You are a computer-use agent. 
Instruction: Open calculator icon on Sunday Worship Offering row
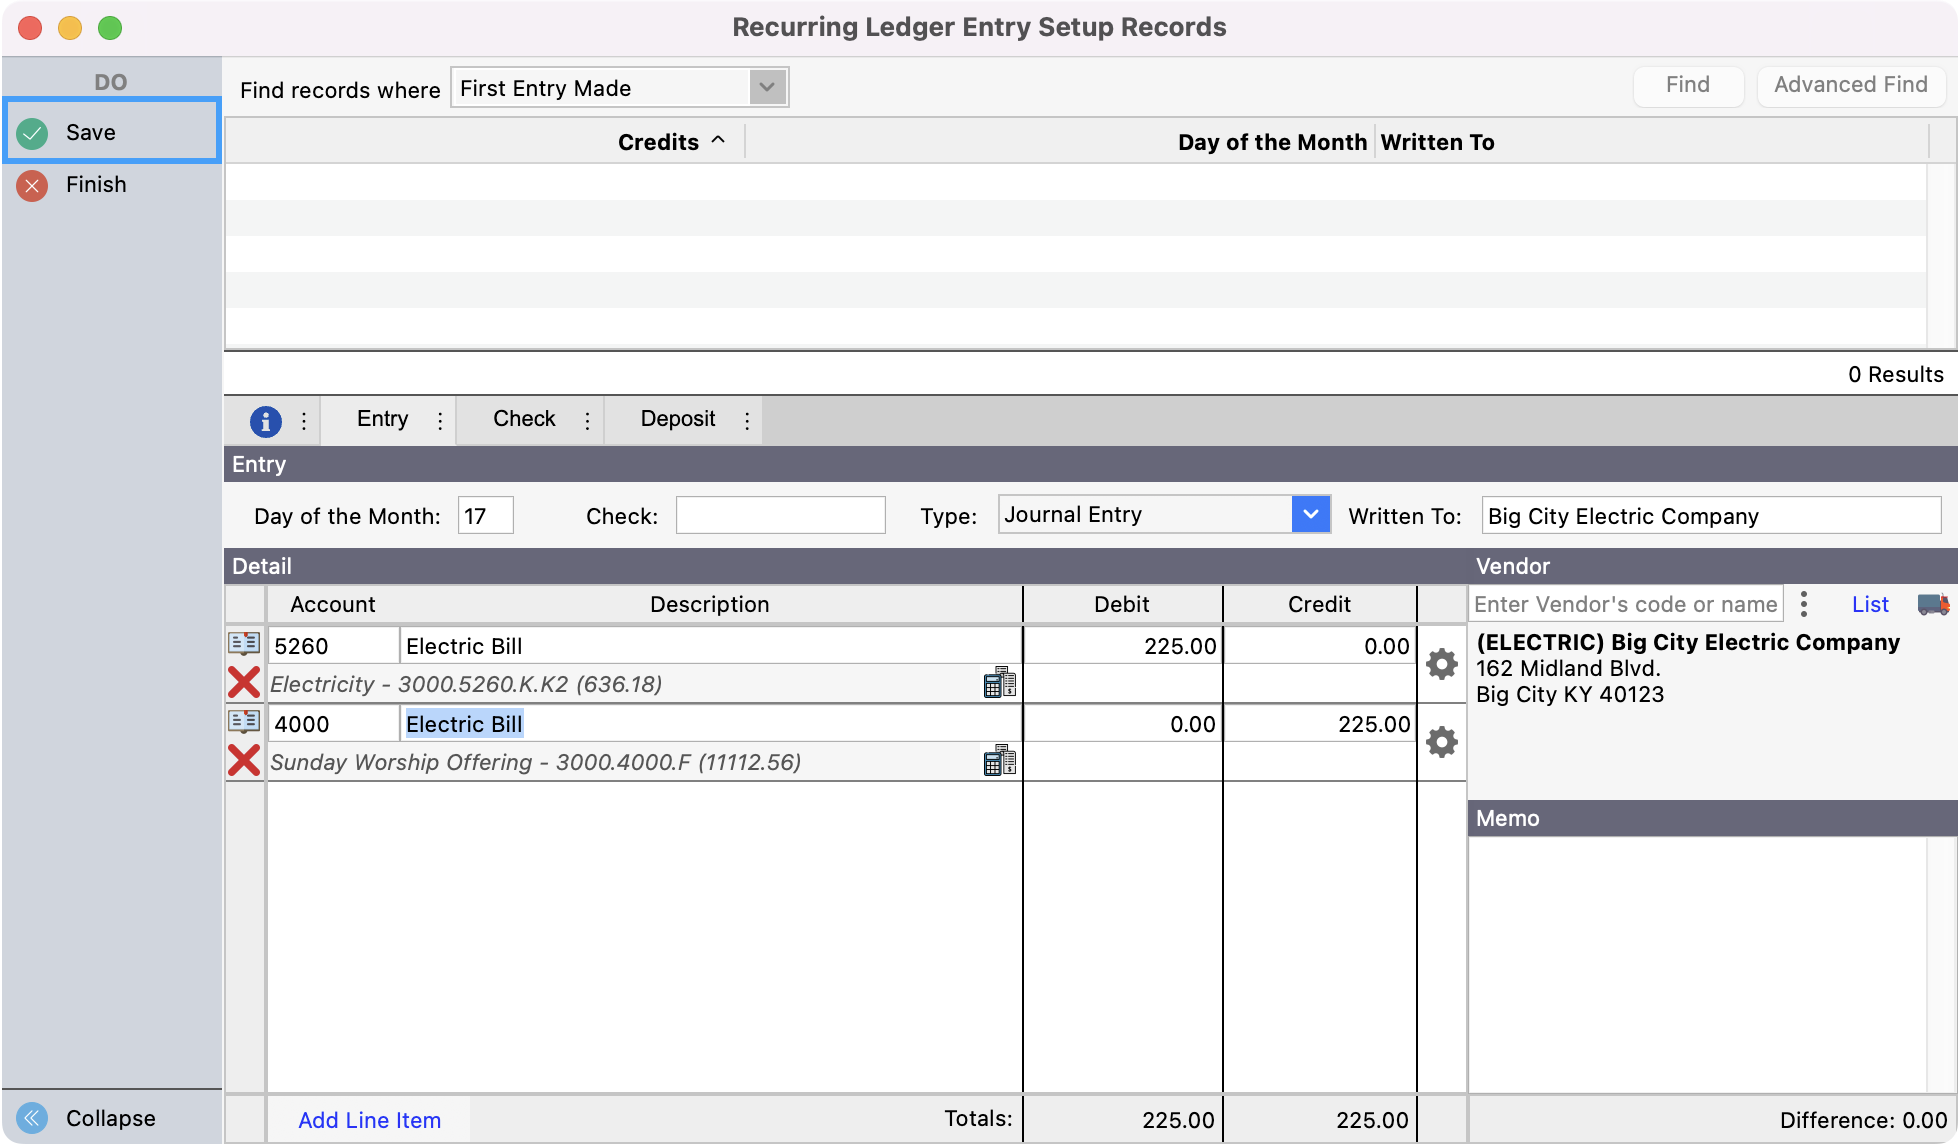pos(999,761)
